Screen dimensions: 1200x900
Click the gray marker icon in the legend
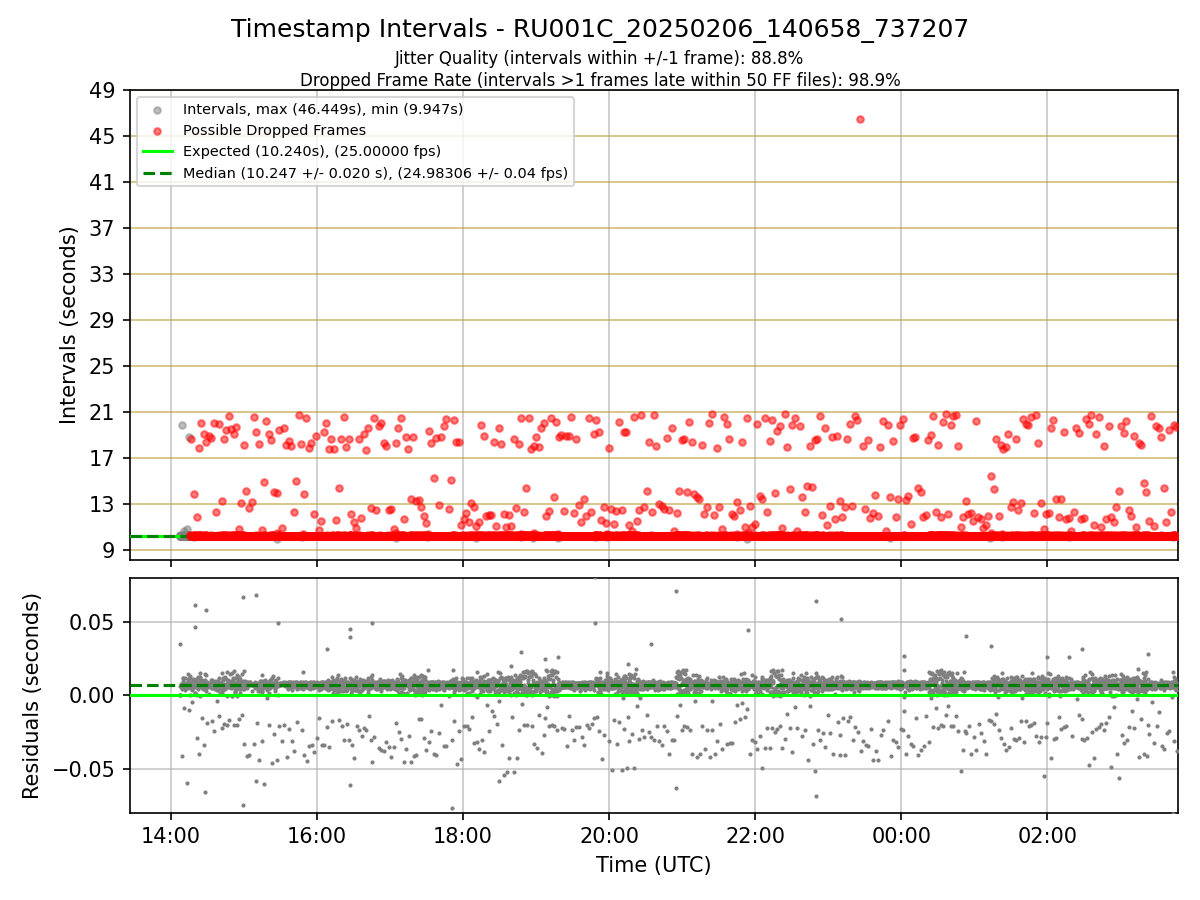click(x=157, y=109)
